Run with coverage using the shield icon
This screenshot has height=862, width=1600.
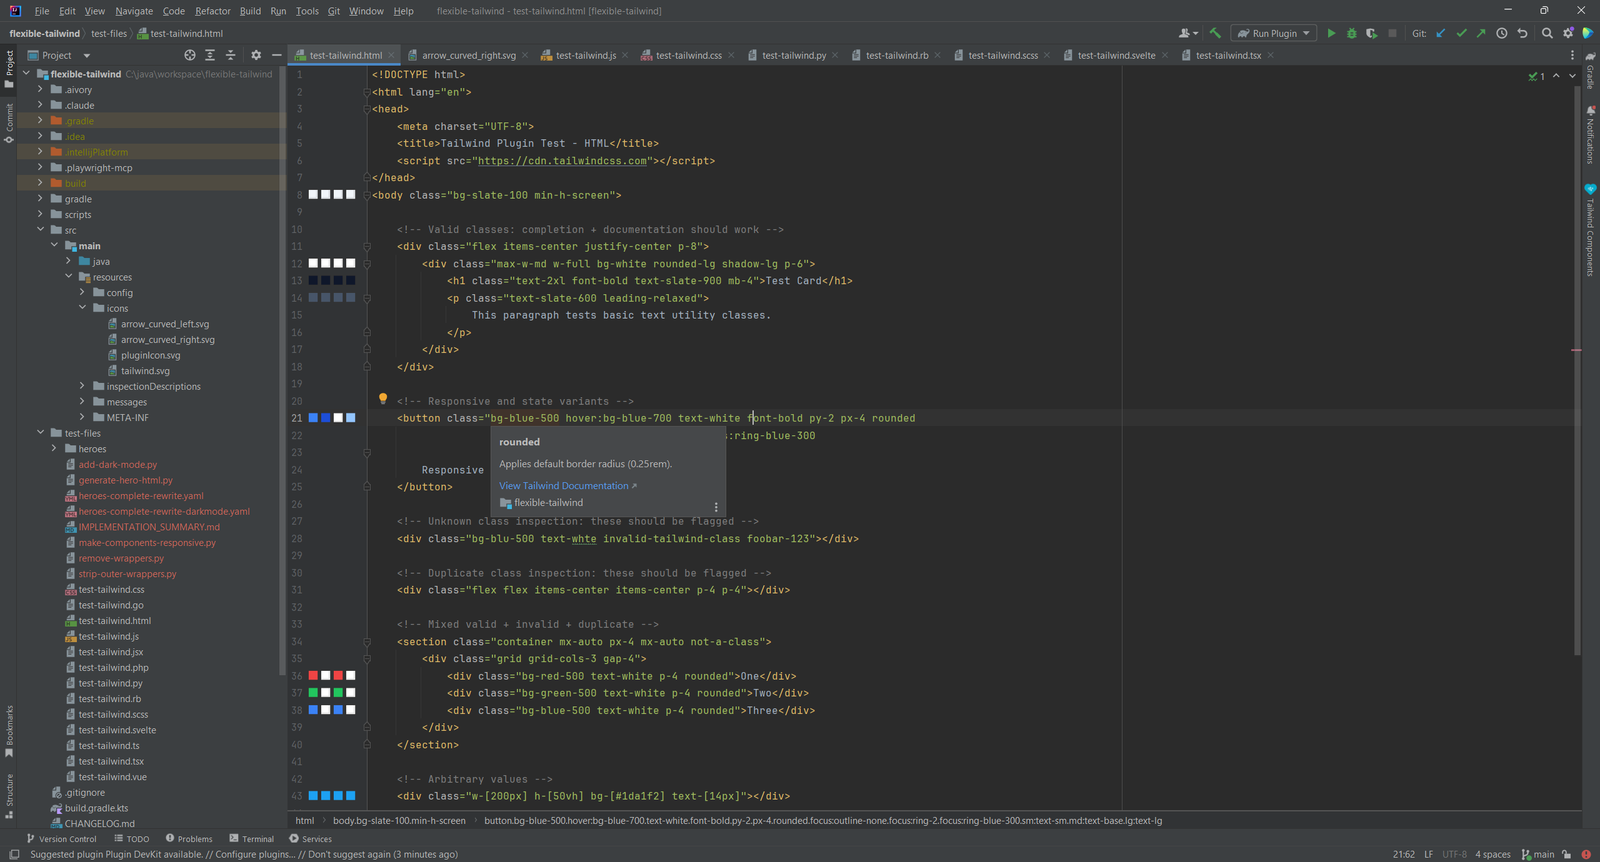click(x=1371, y=33)
